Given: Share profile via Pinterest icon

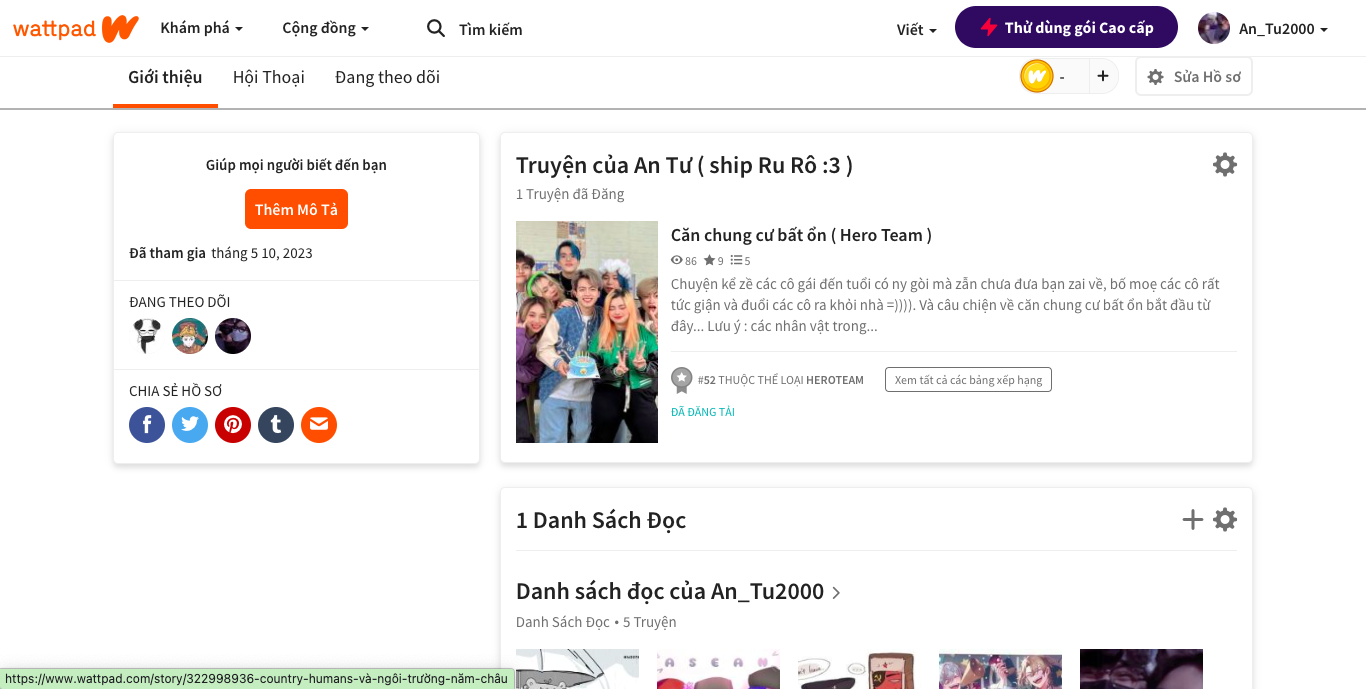Looking at the screenshot, I should (233, 425).
